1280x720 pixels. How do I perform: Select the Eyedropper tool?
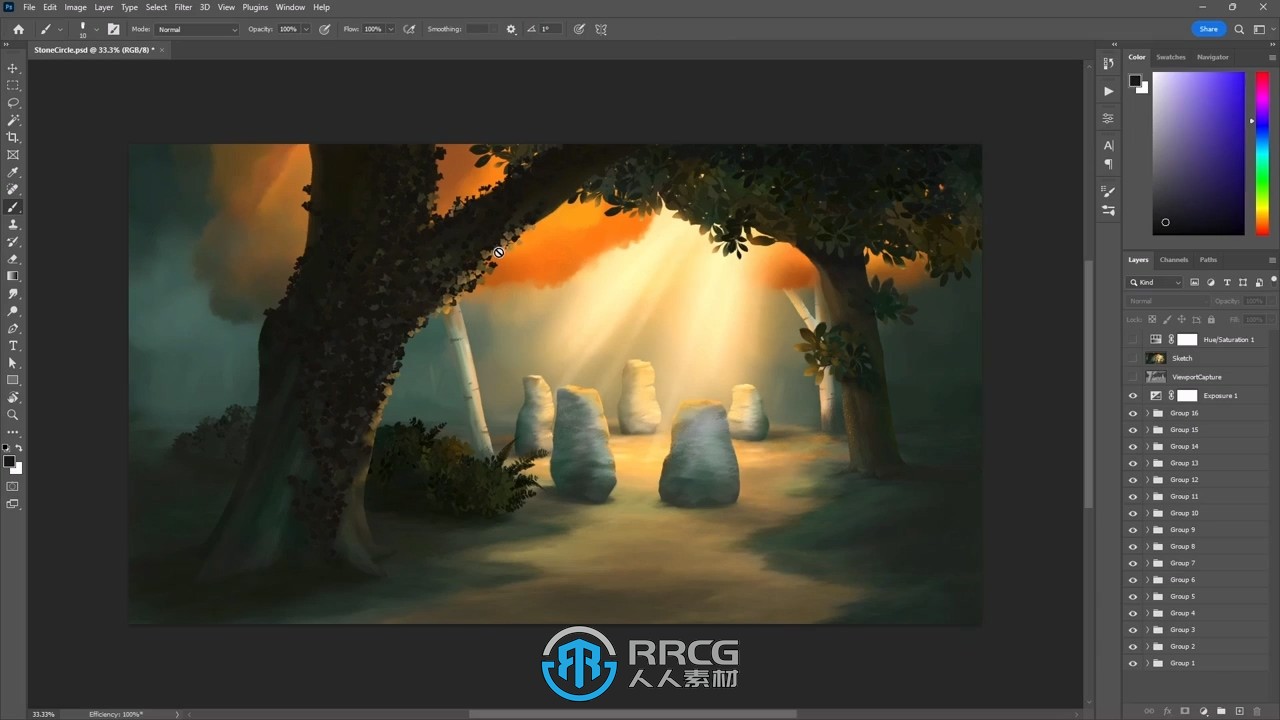tap(13, 172)
